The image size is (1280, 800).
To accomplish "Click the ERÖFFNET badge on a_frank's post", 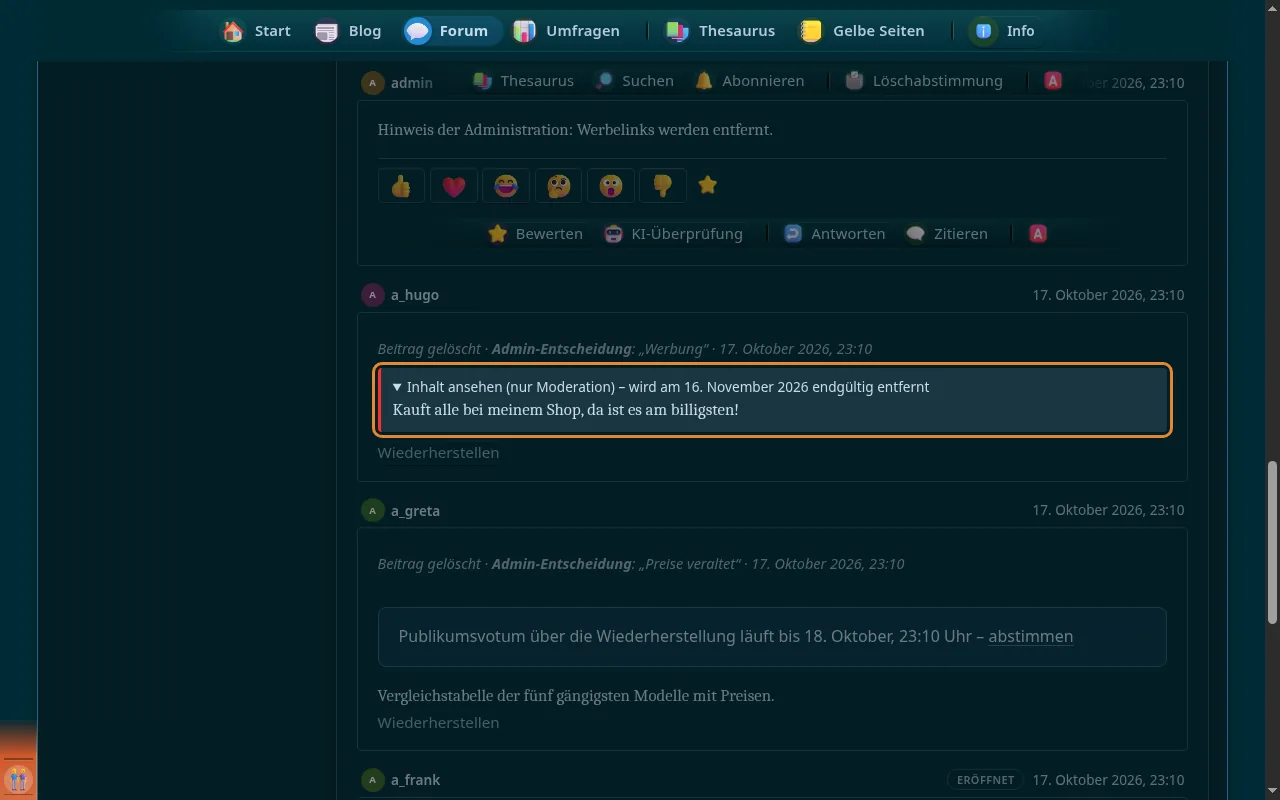I will point(985,779).
